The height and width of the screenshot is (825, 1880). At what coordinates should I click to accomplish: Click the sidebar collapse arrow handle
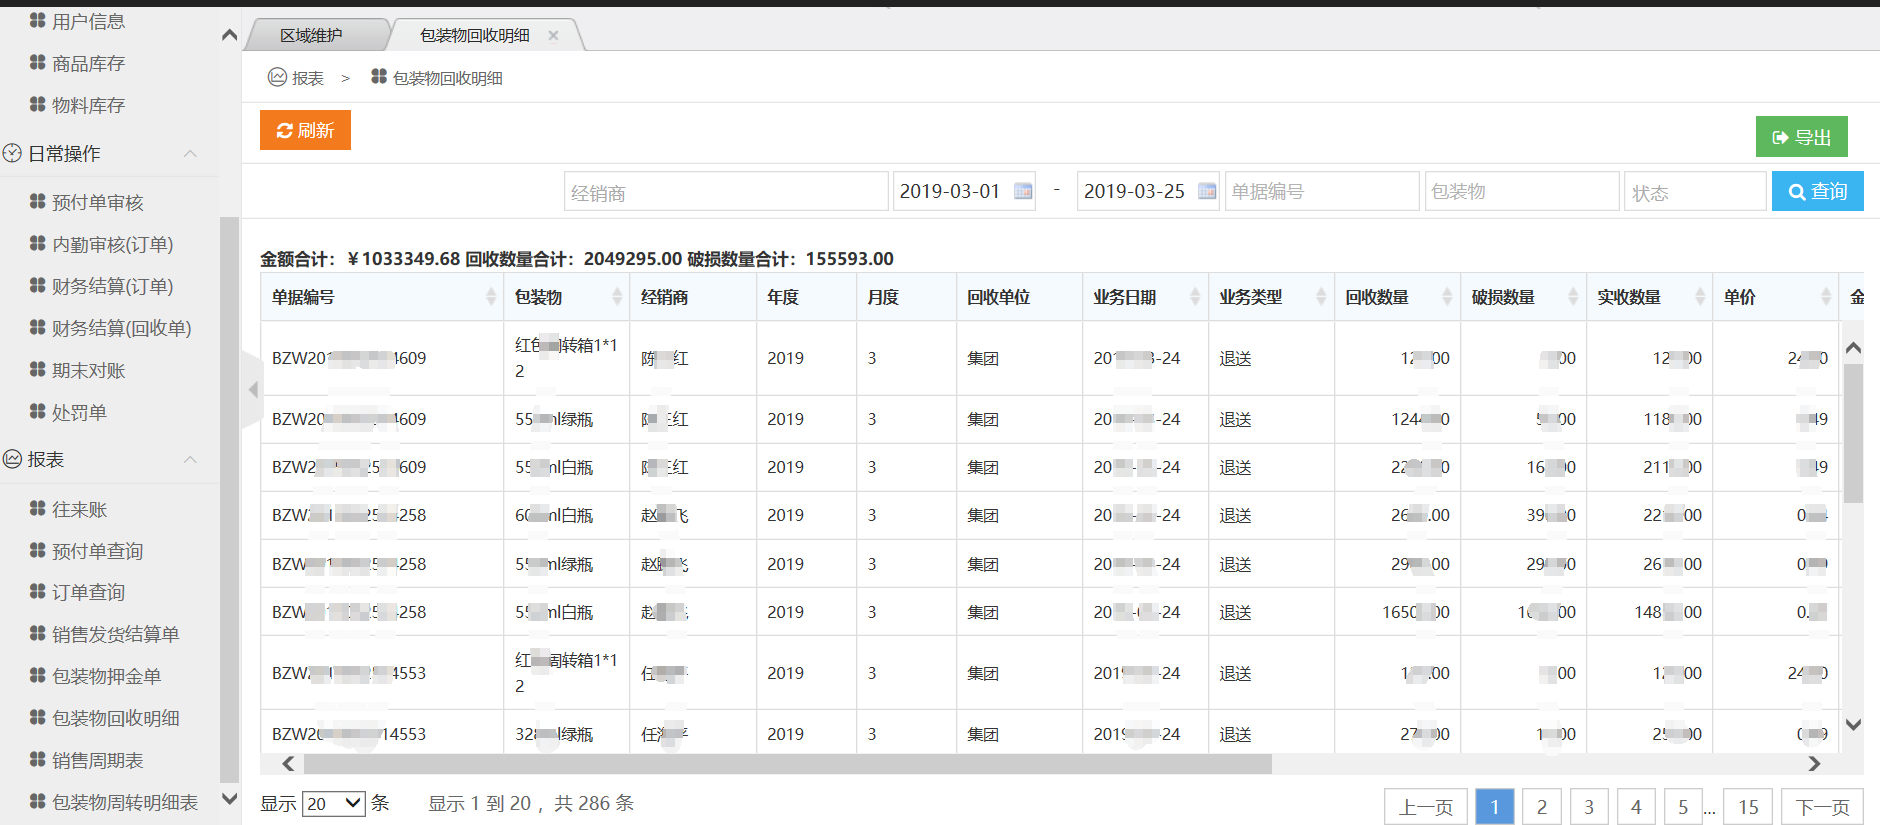click(253, 390)
